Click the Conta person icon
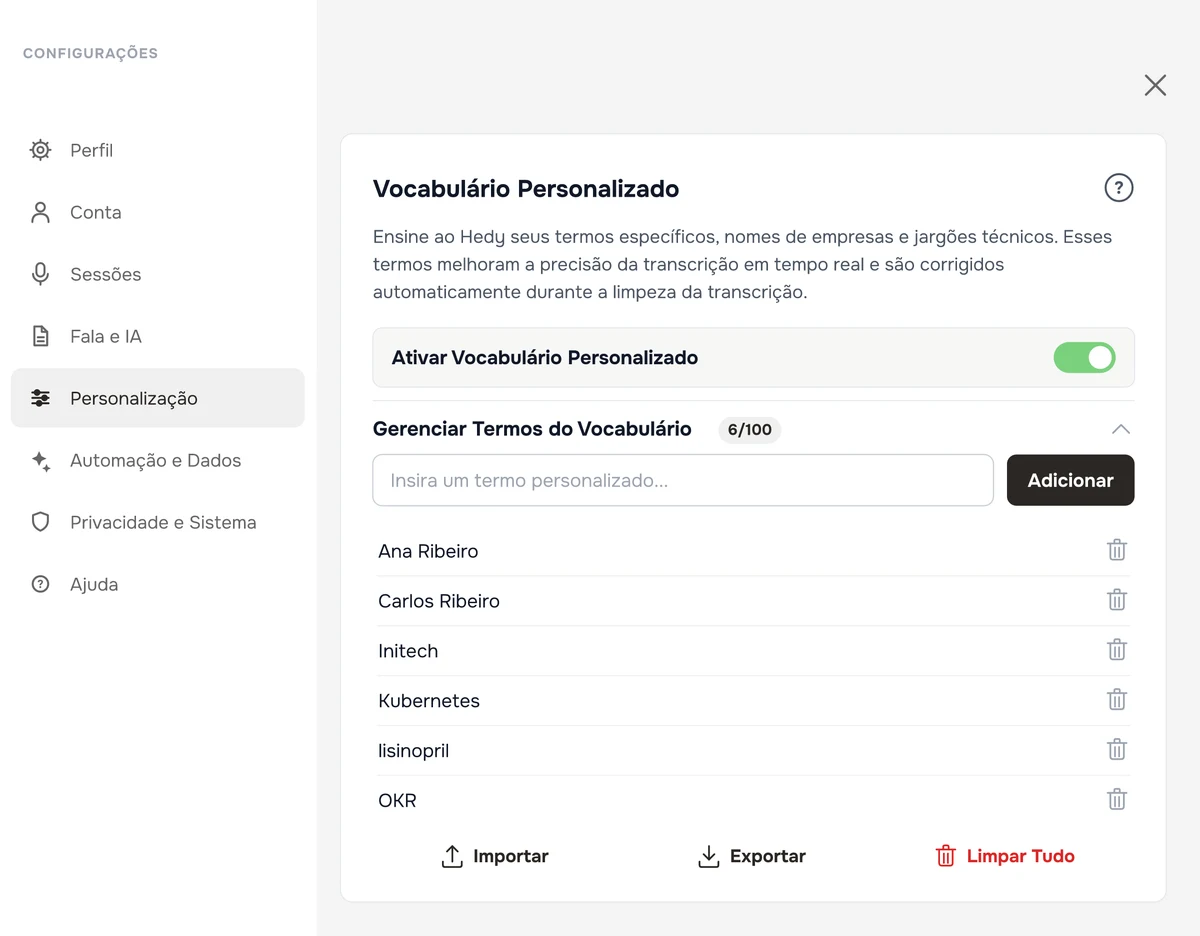1200x936 pixels. pos(40,212)
